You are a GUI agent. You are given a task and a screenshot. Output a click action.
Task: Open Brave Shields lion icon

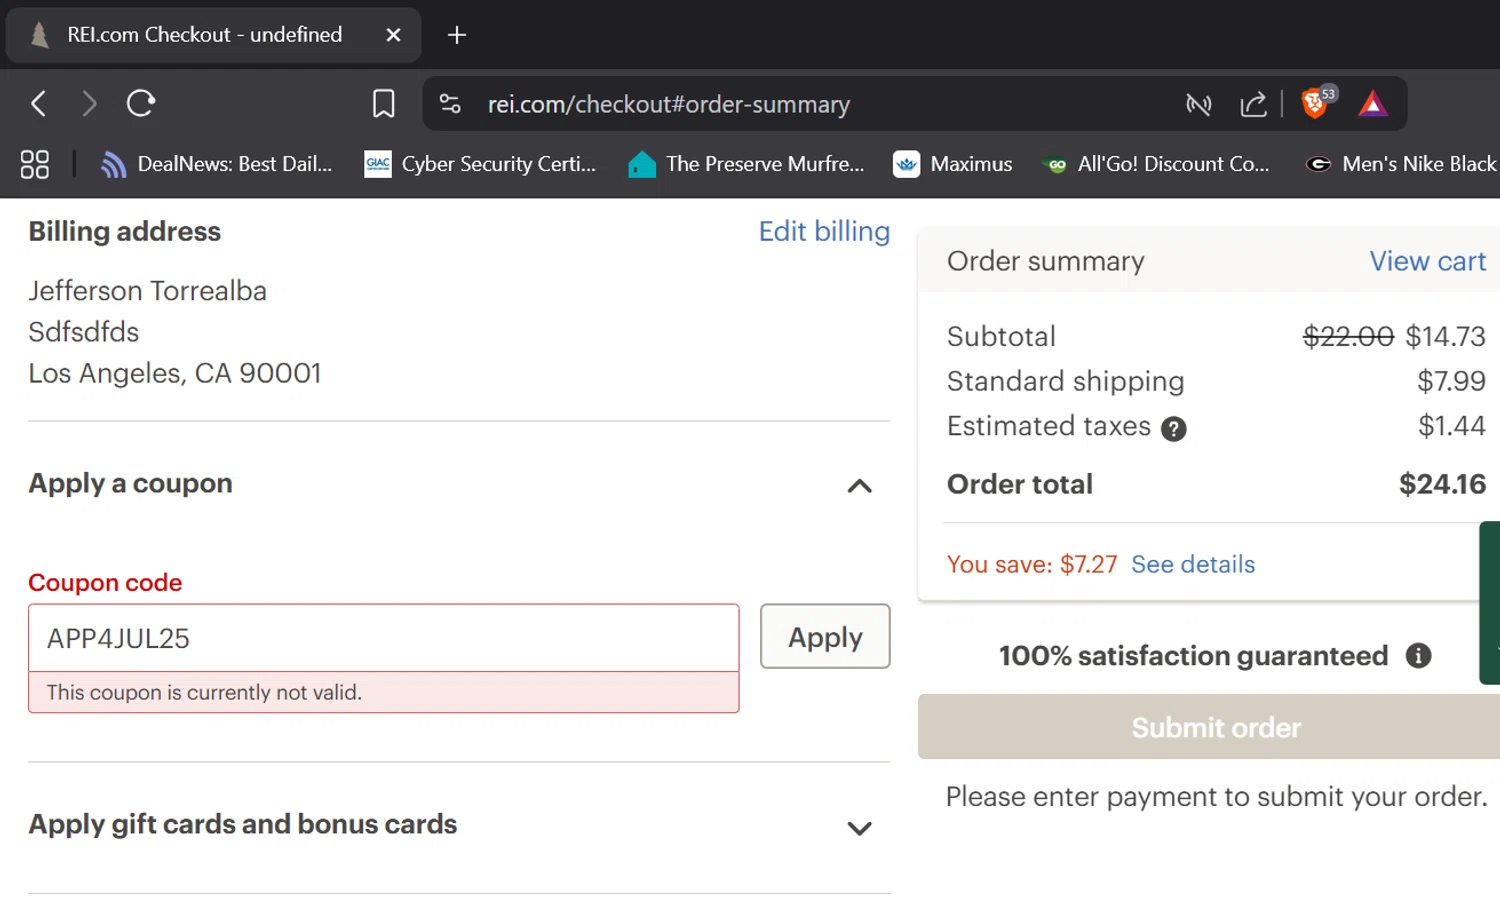[1316, 102]
